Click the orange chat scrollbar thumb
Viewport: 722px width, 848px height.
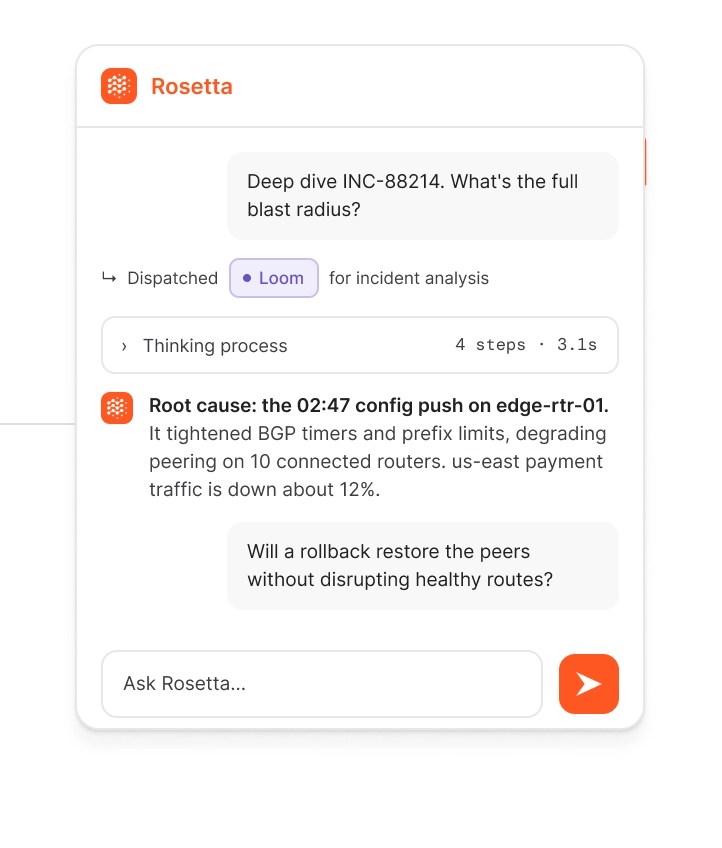[x=645, y=162]
